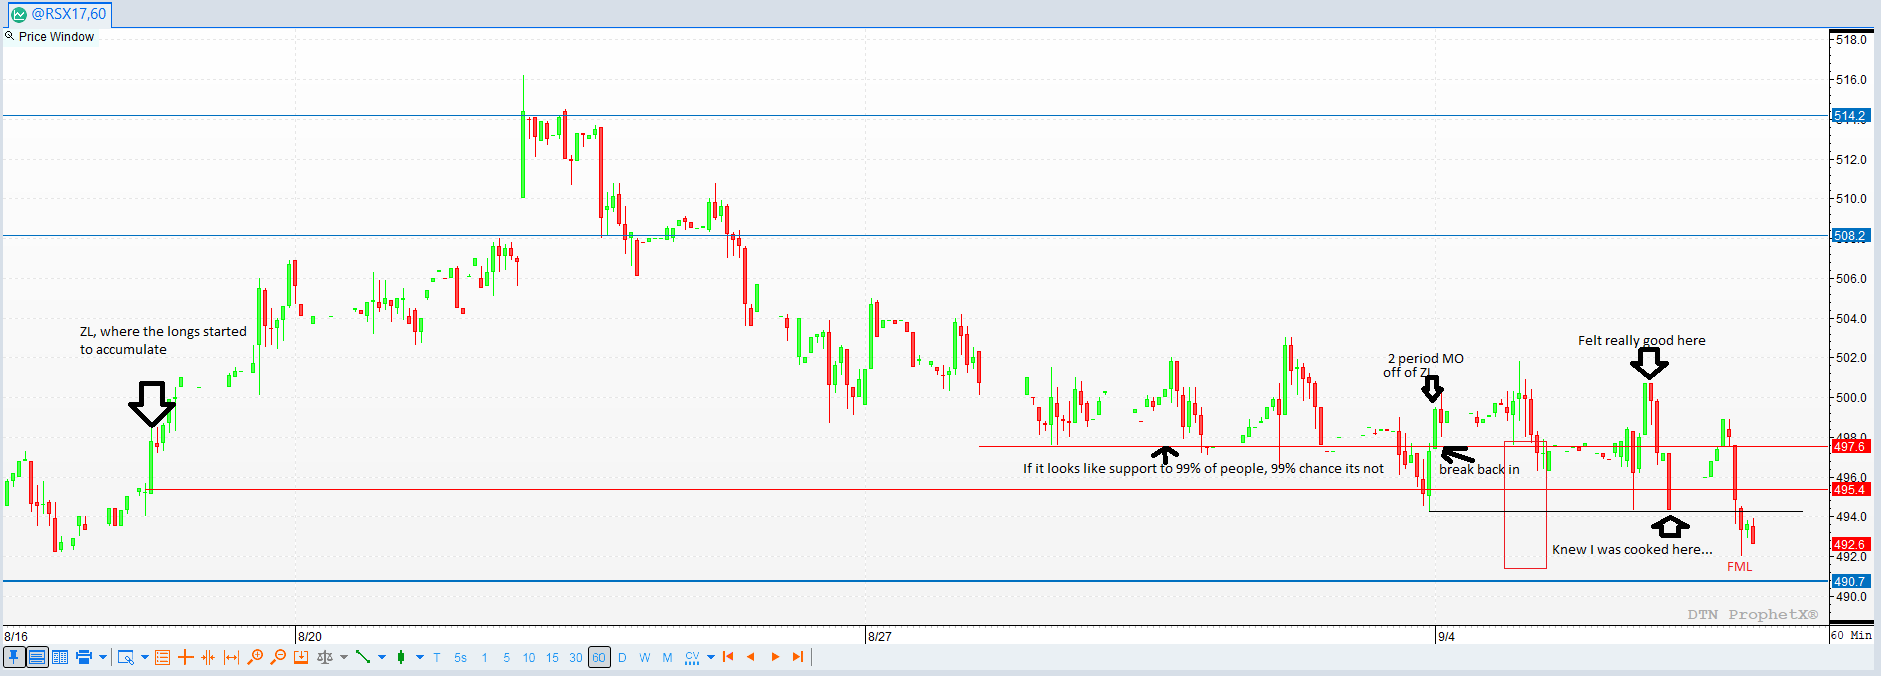Switch to the table grid view

60,657
